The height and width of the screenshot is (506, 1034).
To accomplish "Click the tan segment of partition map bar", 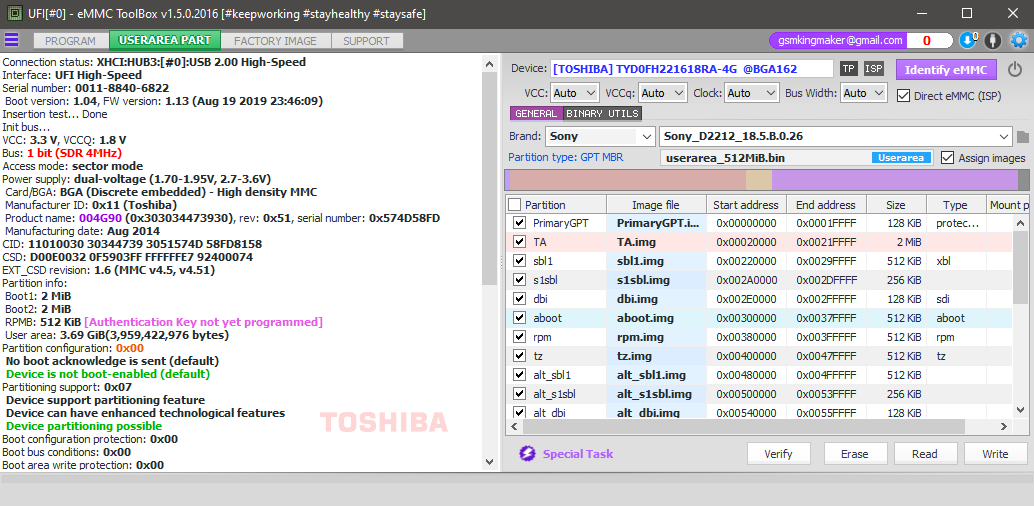I will point(759,180).
